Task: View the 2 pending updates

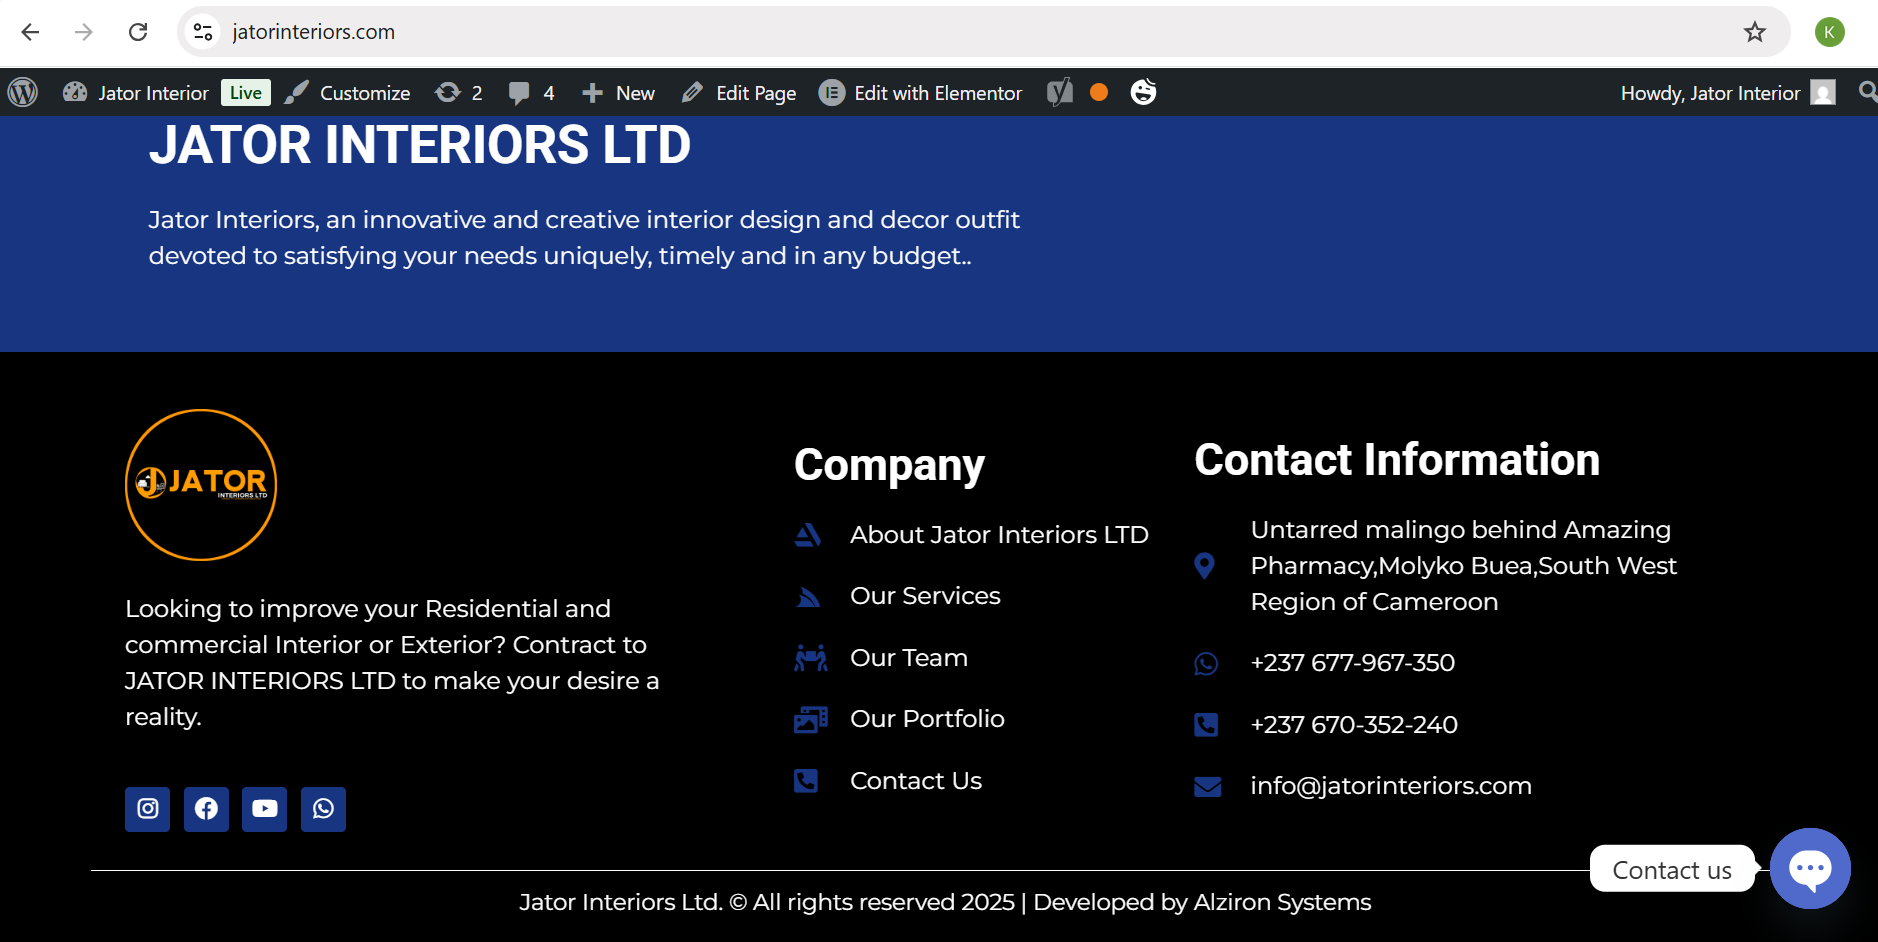Action: pos(459,92)
